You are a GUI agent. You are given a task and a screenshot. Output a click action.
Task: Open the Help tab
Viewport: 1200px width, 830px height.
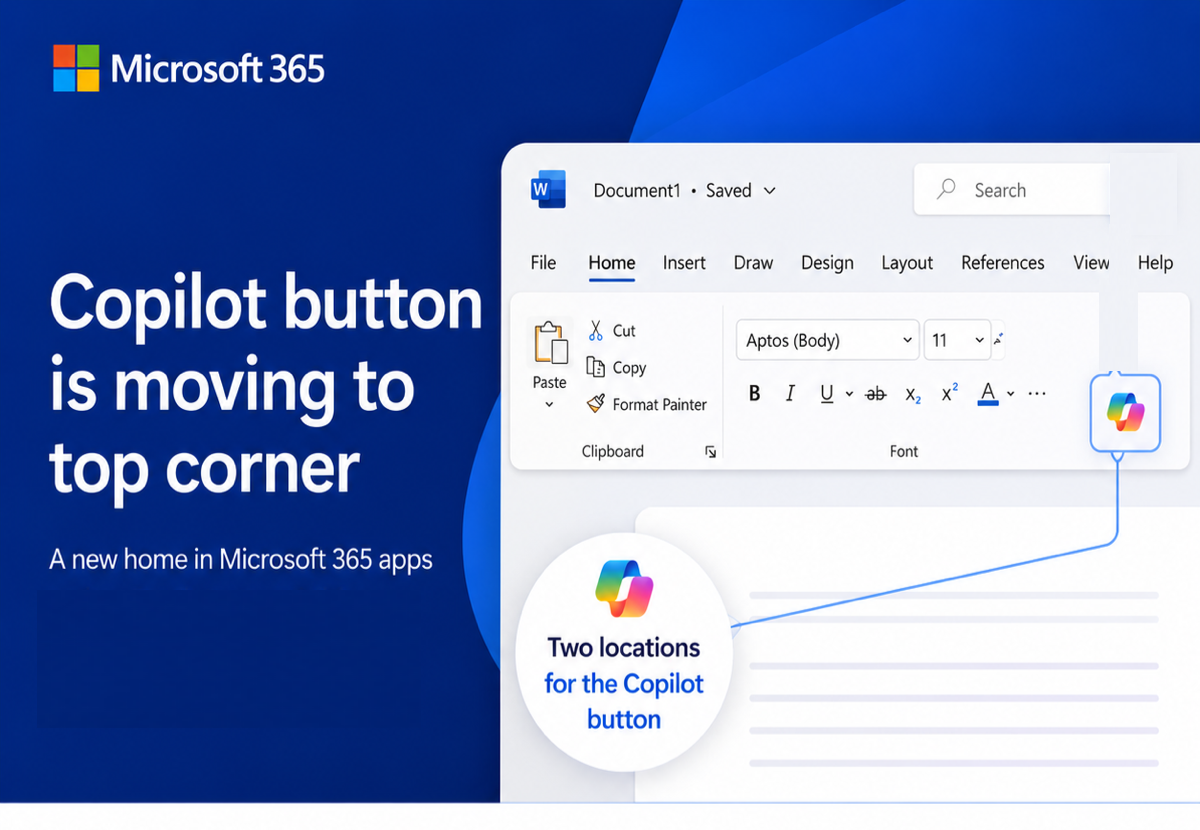(1155, 262)
